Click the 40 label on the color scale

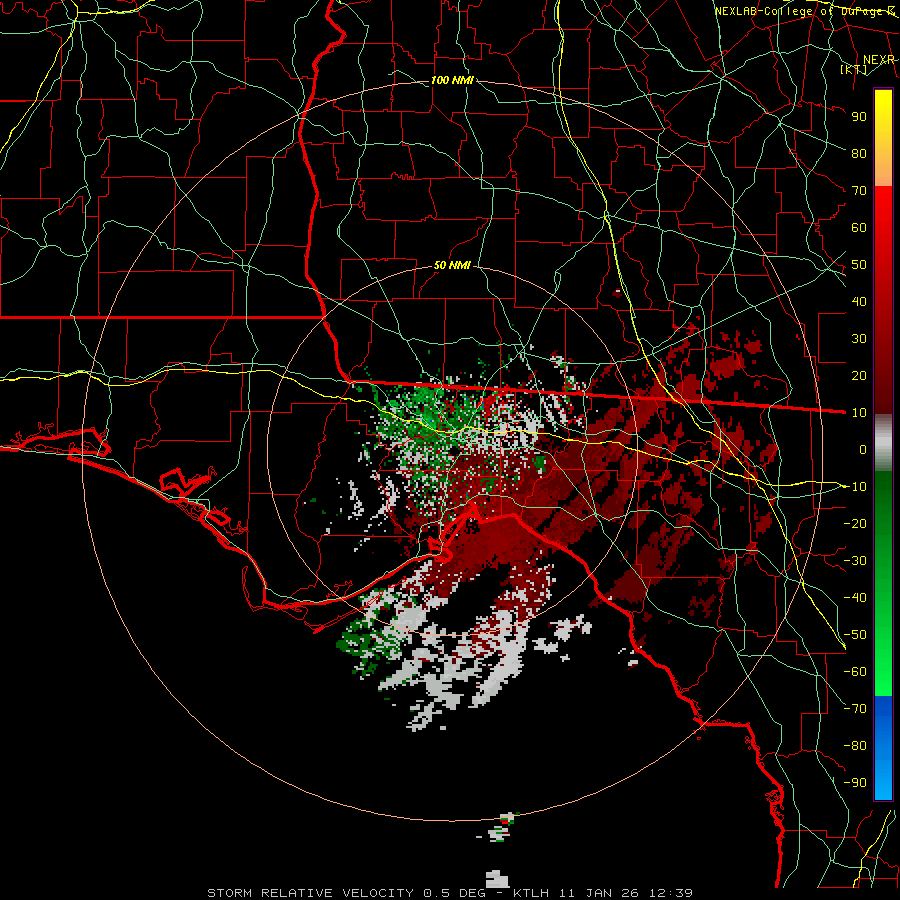click(x=859, y=302)
